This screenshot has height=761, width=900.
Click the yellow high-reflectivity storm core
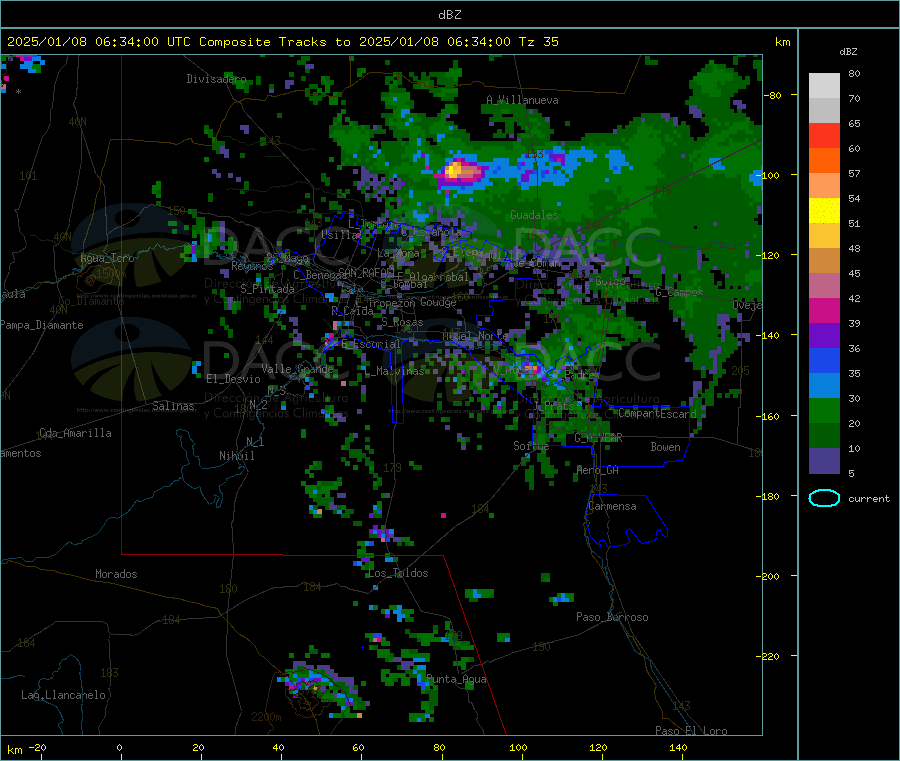(x=455, y=170)
